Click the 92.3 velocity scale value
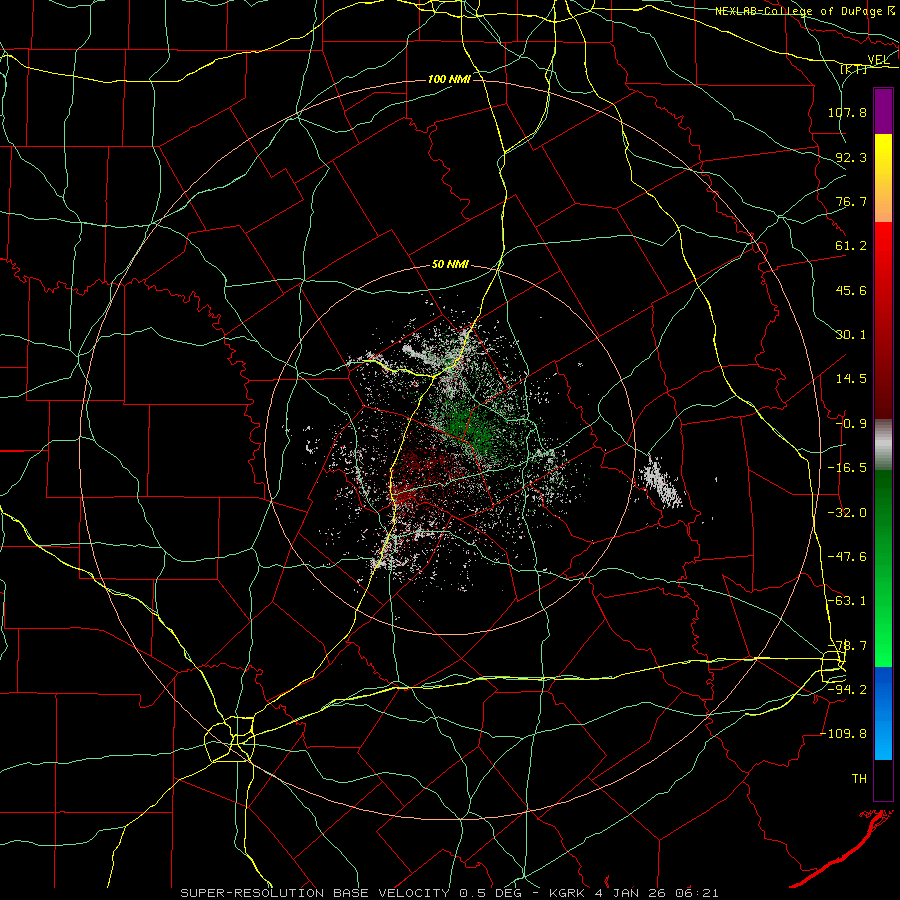Image resolution: width=900 pixels, height=900 pixels. click(x=851, y=157)
